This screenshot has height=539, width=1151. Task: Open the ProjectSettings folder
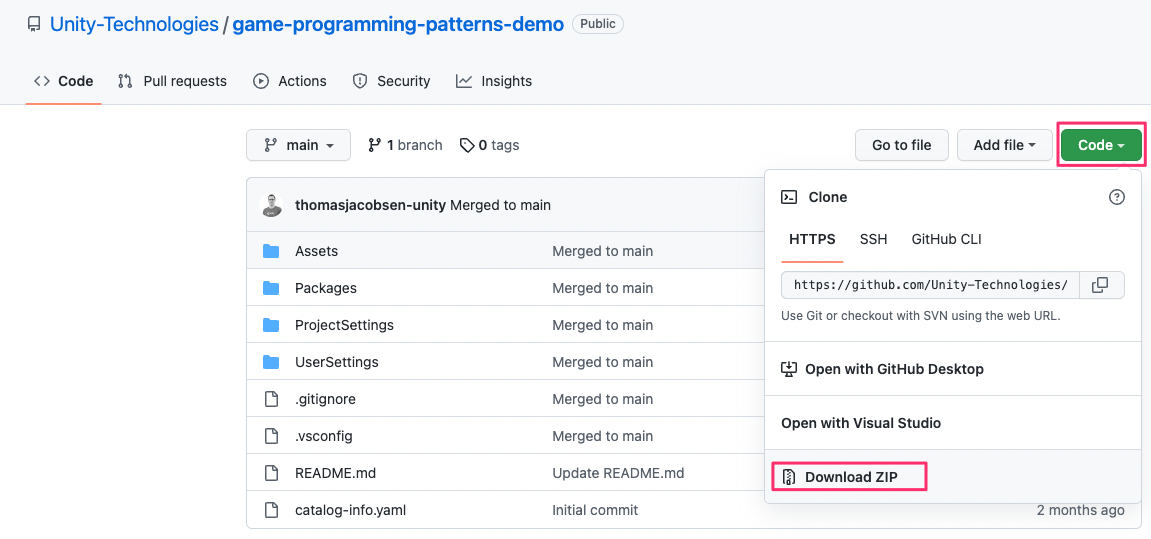[x=344, y=325]
